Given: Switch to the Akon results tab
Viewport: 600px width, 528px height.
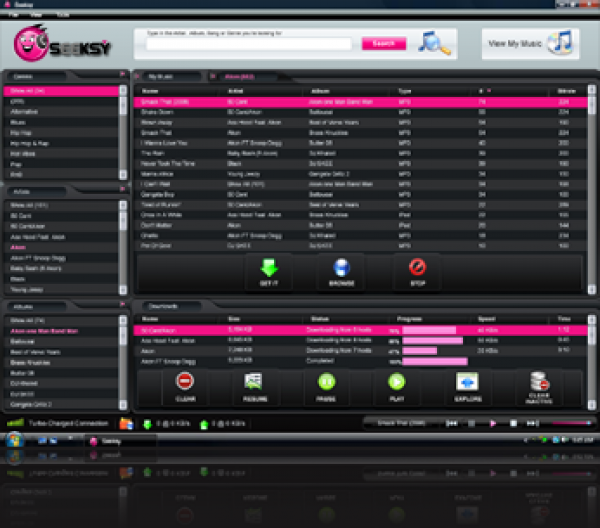Looking at the screenshot, I should pyautogui.click(x=240, y=77).
